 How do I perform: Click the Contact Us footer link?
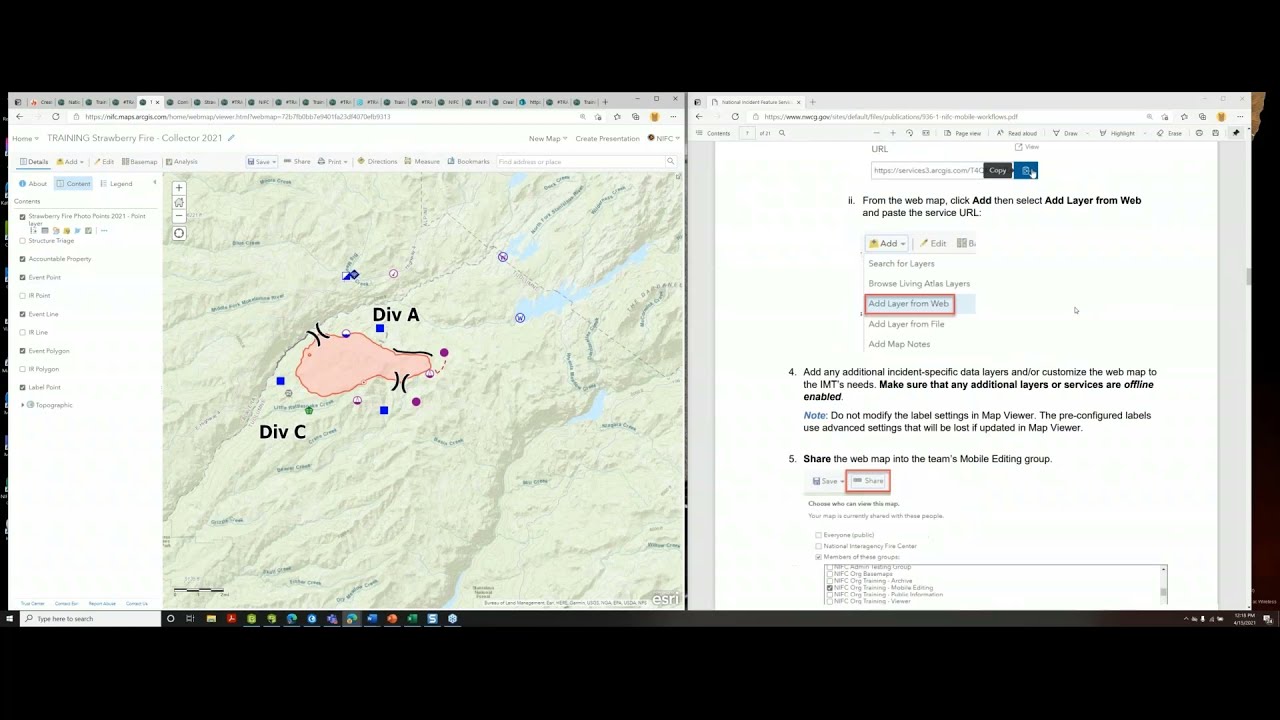click(137, 603)
